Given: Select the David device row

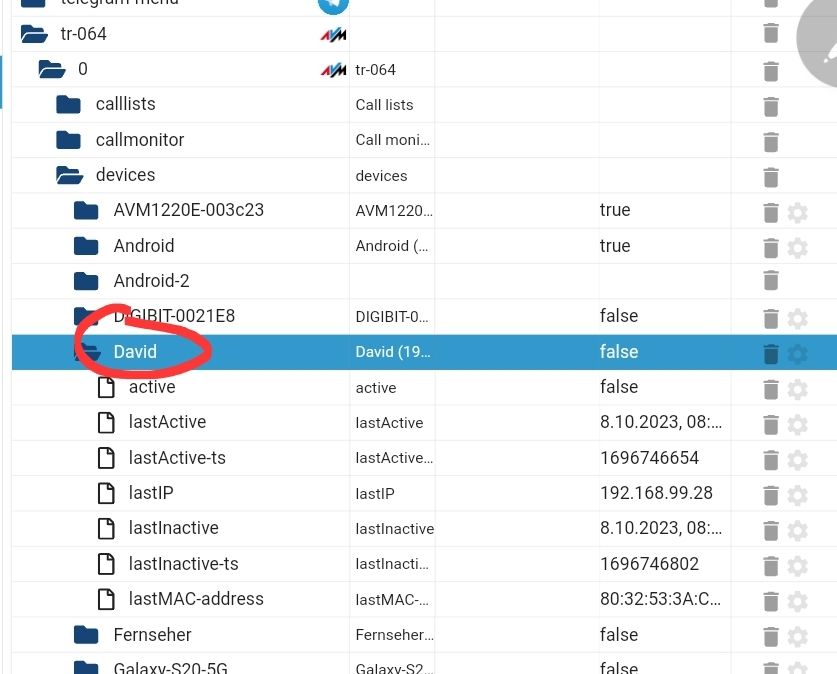Looking at the screenshot, I should pyautogui.click(x=424, y=352).
